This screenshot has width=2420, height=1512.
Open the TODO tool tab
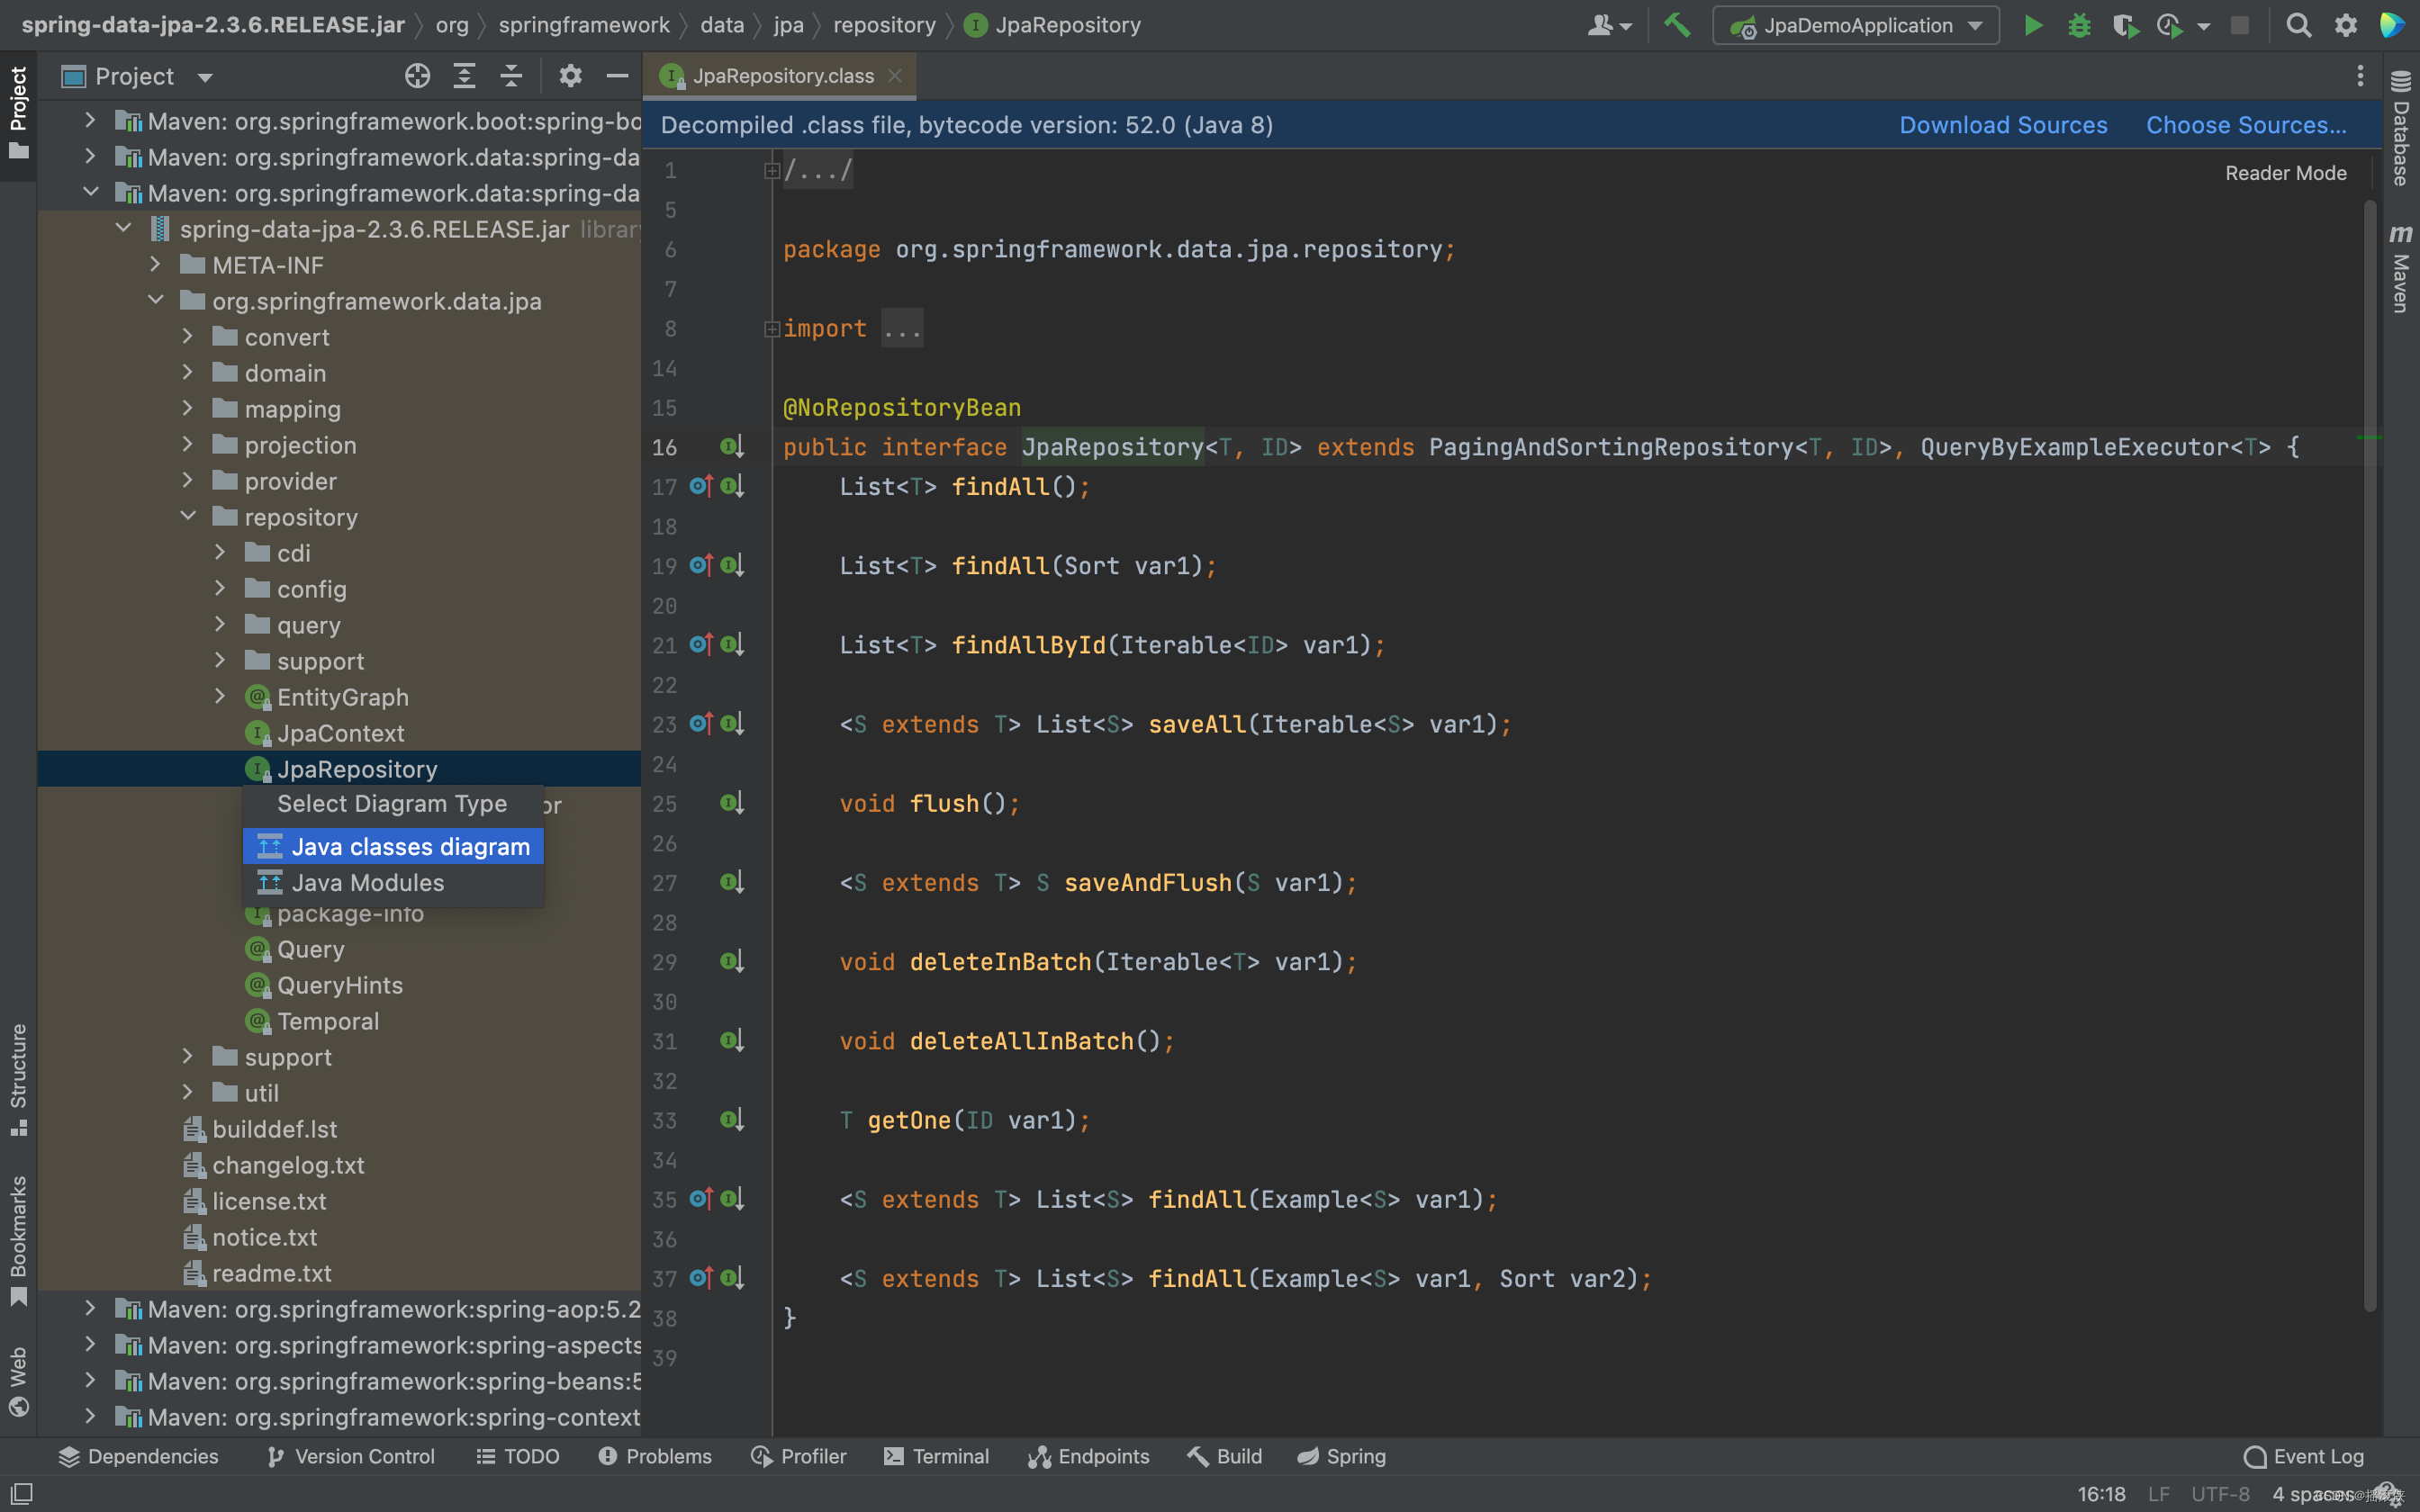tap(518, 1456)
